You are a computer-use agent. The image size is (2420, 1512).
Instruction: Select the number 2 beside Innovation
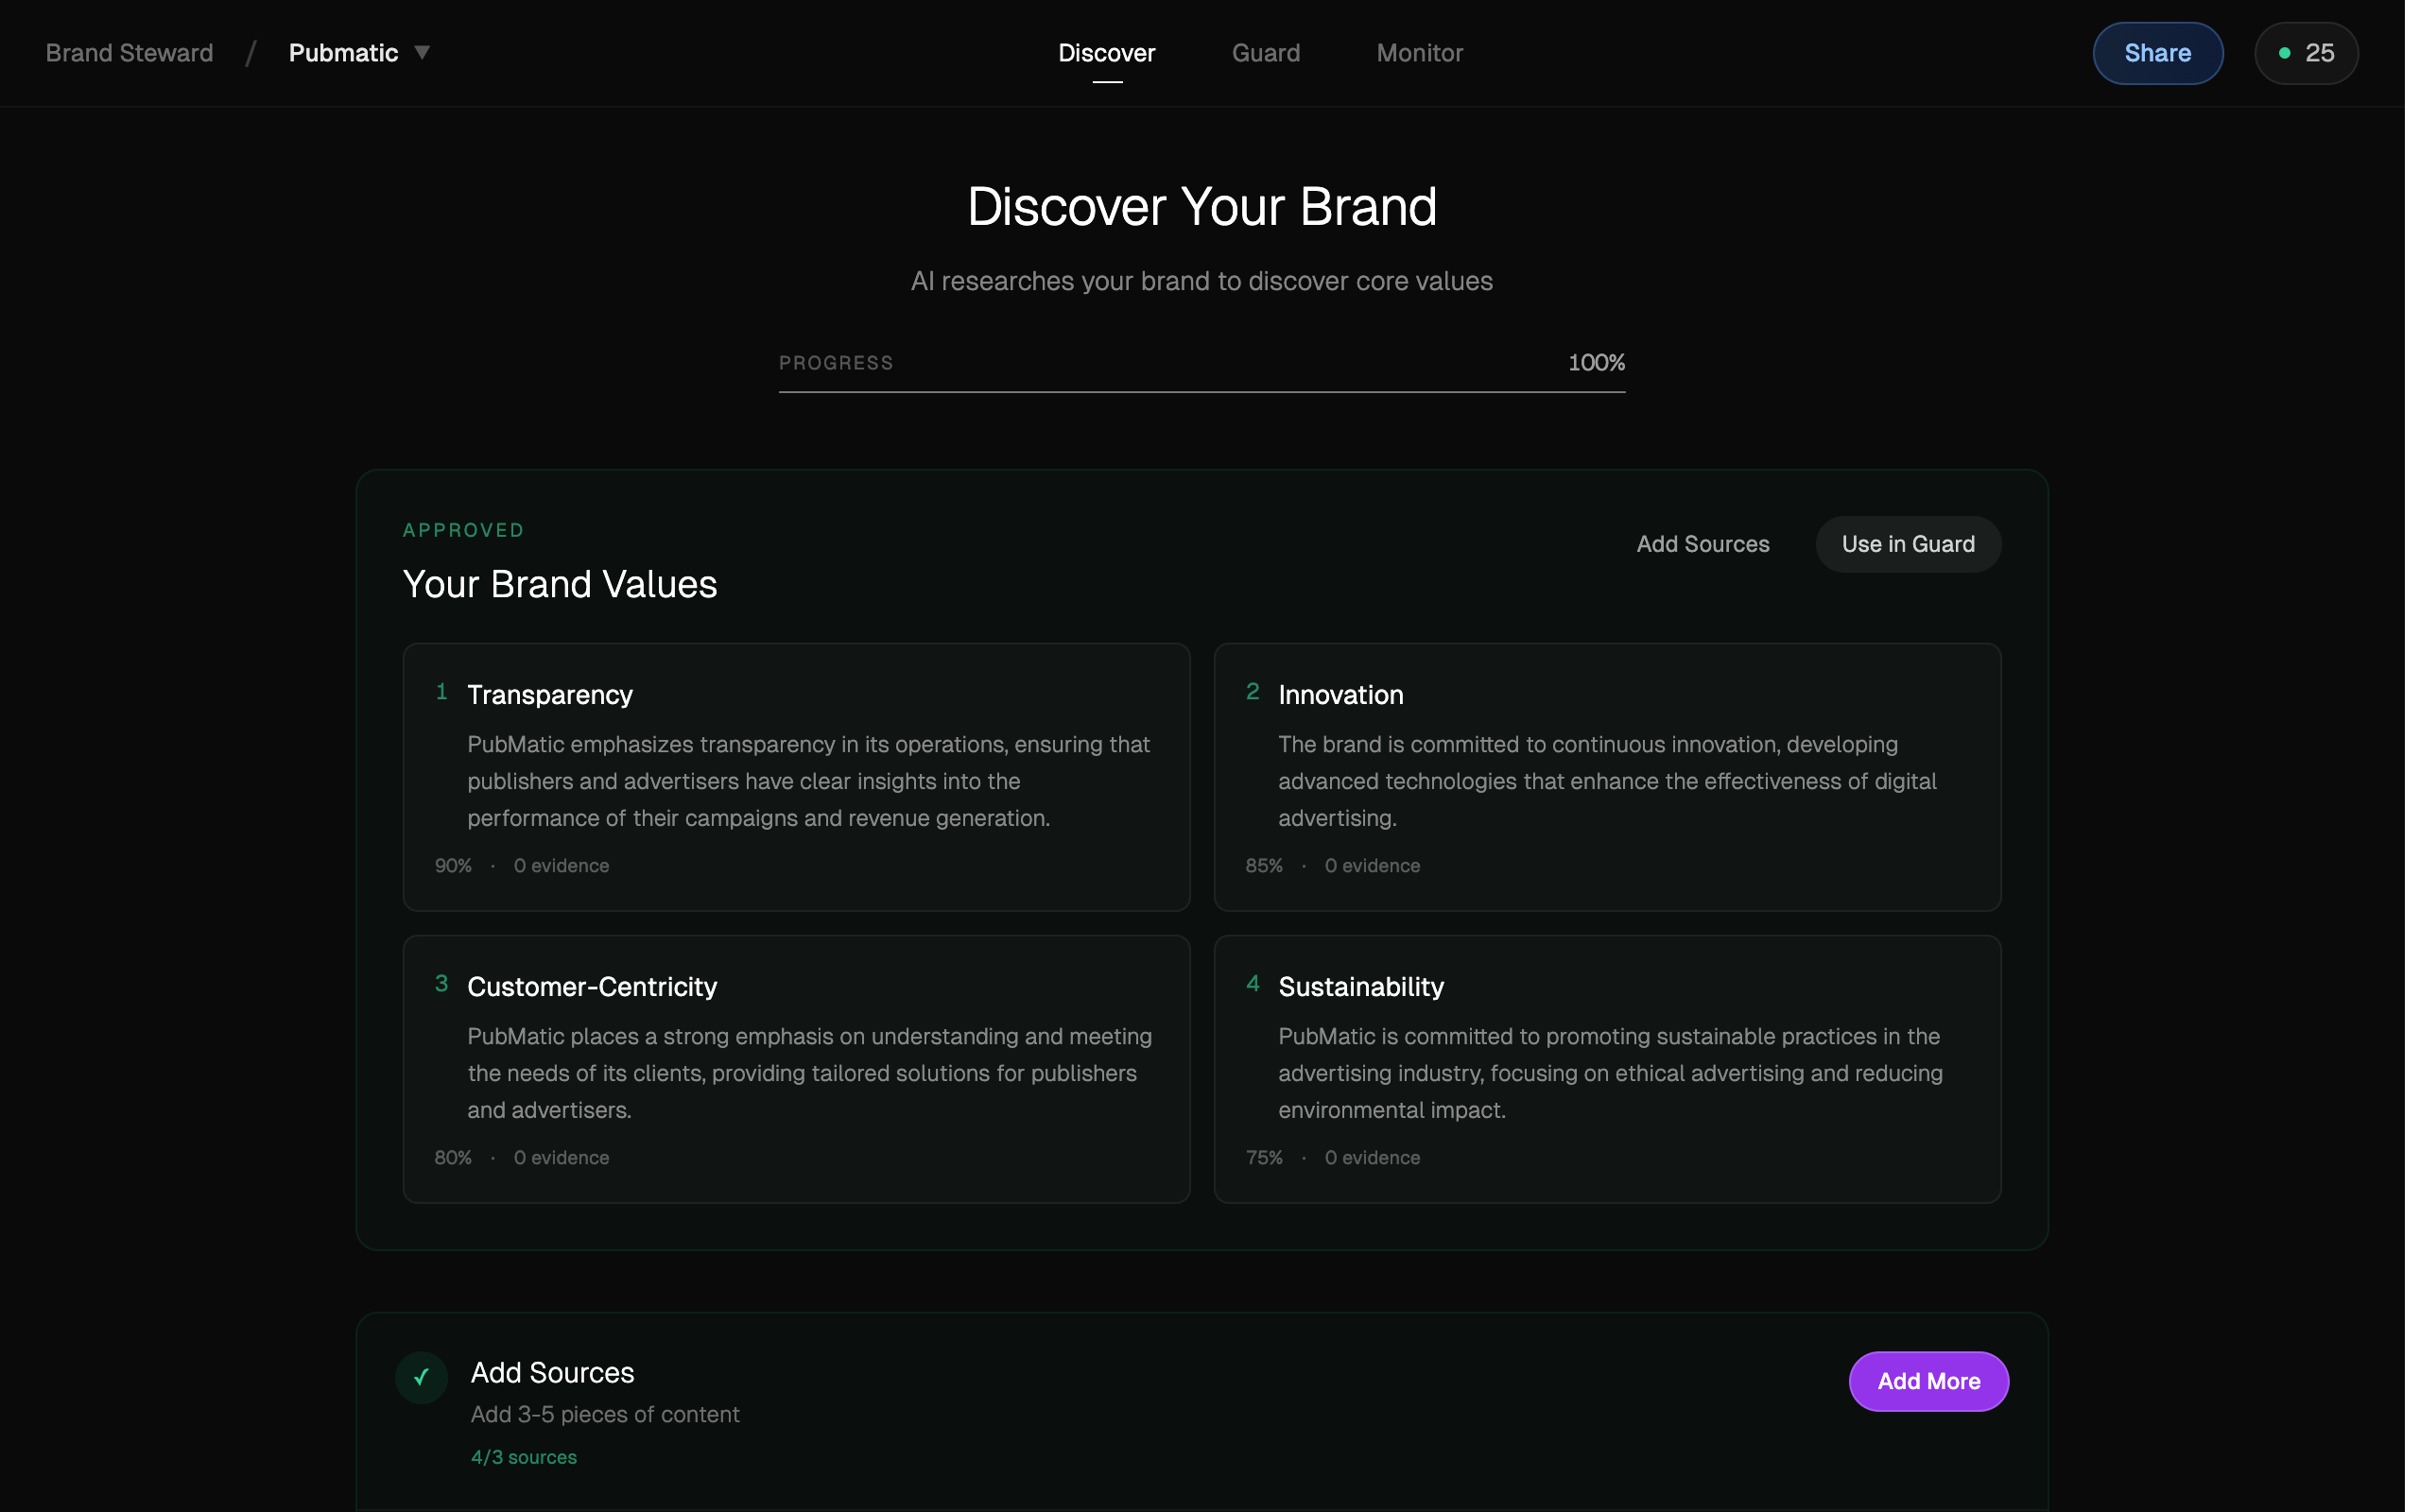point(1253,691)
